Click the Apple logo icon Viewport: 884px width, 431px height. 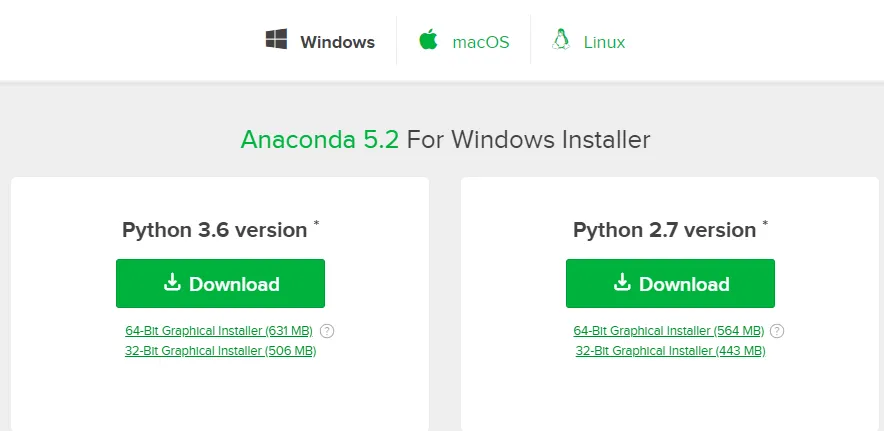click(428, 39)
